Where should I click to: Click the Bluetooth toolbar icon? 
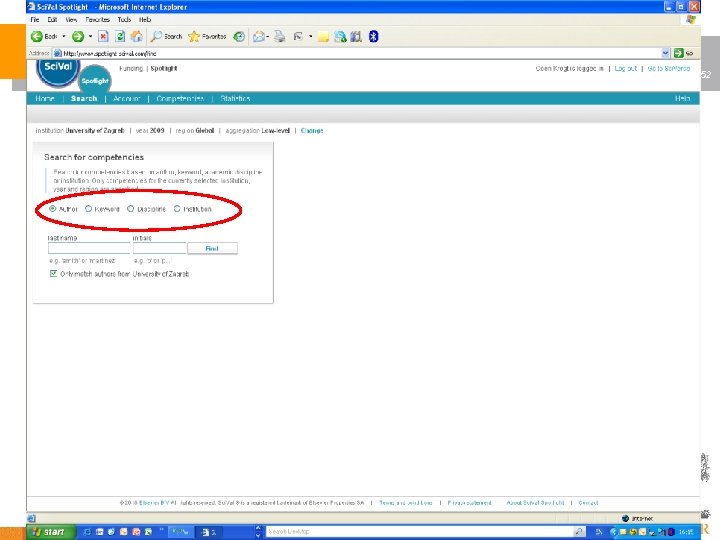[x=373, y=37]
